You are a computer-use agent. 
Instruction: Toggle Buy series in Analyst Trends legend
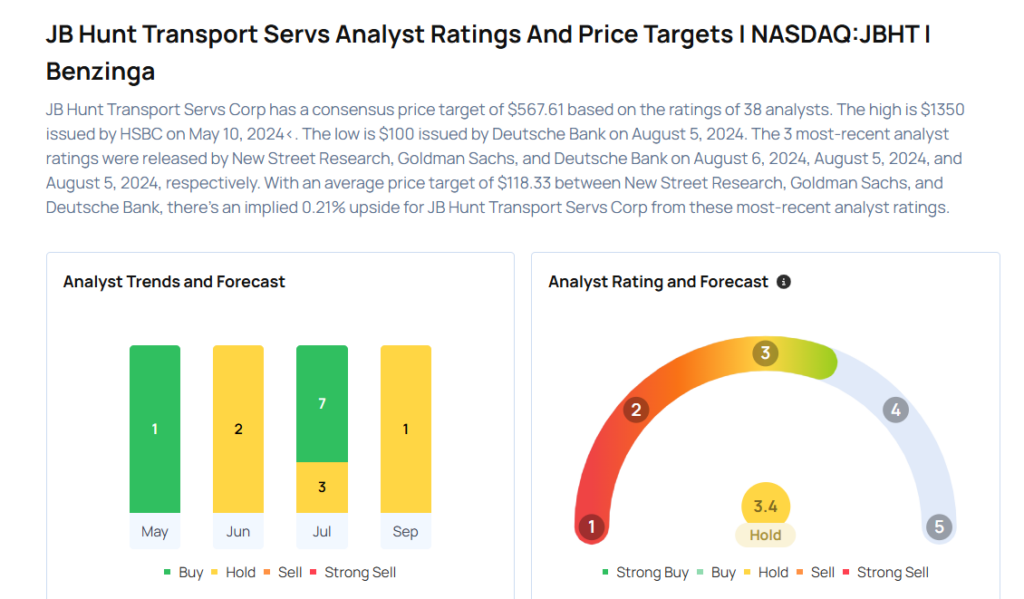click(x=183, y=573)
